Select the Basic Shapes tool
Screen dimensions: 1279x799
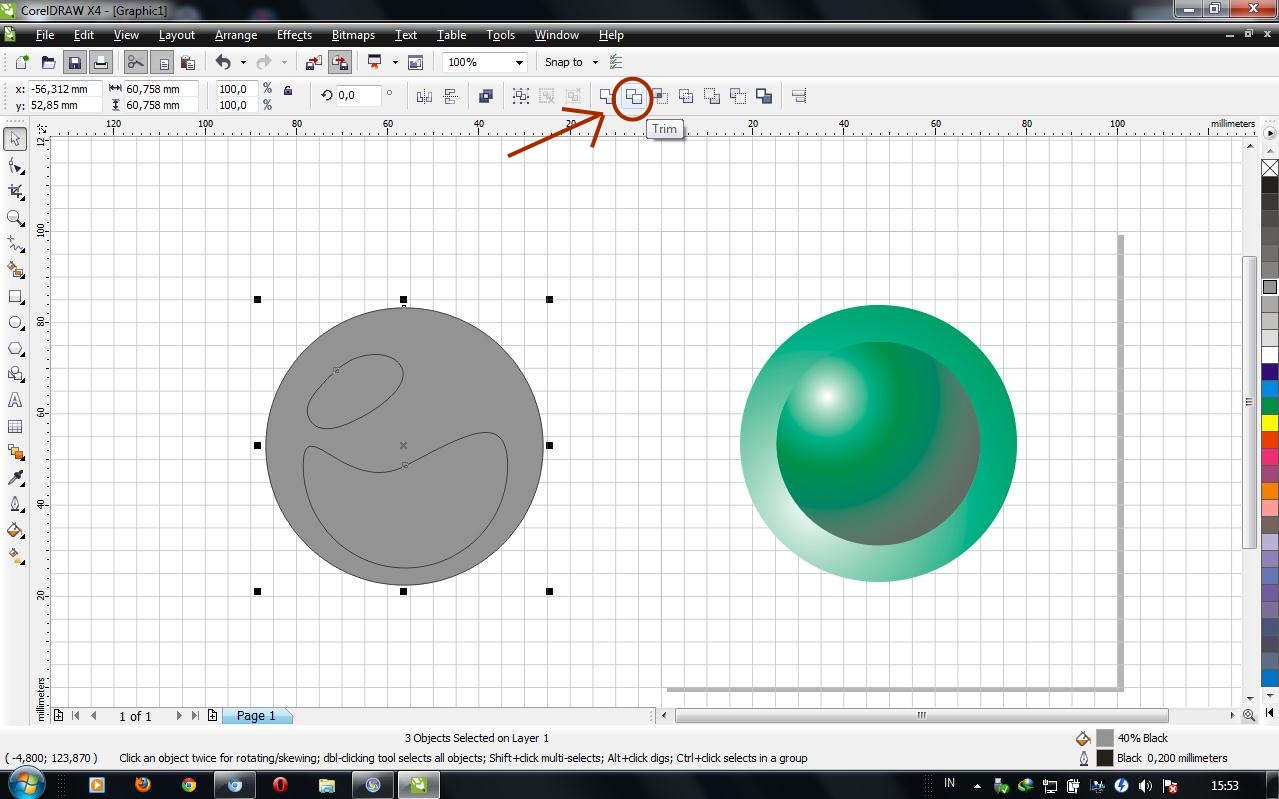15,374
